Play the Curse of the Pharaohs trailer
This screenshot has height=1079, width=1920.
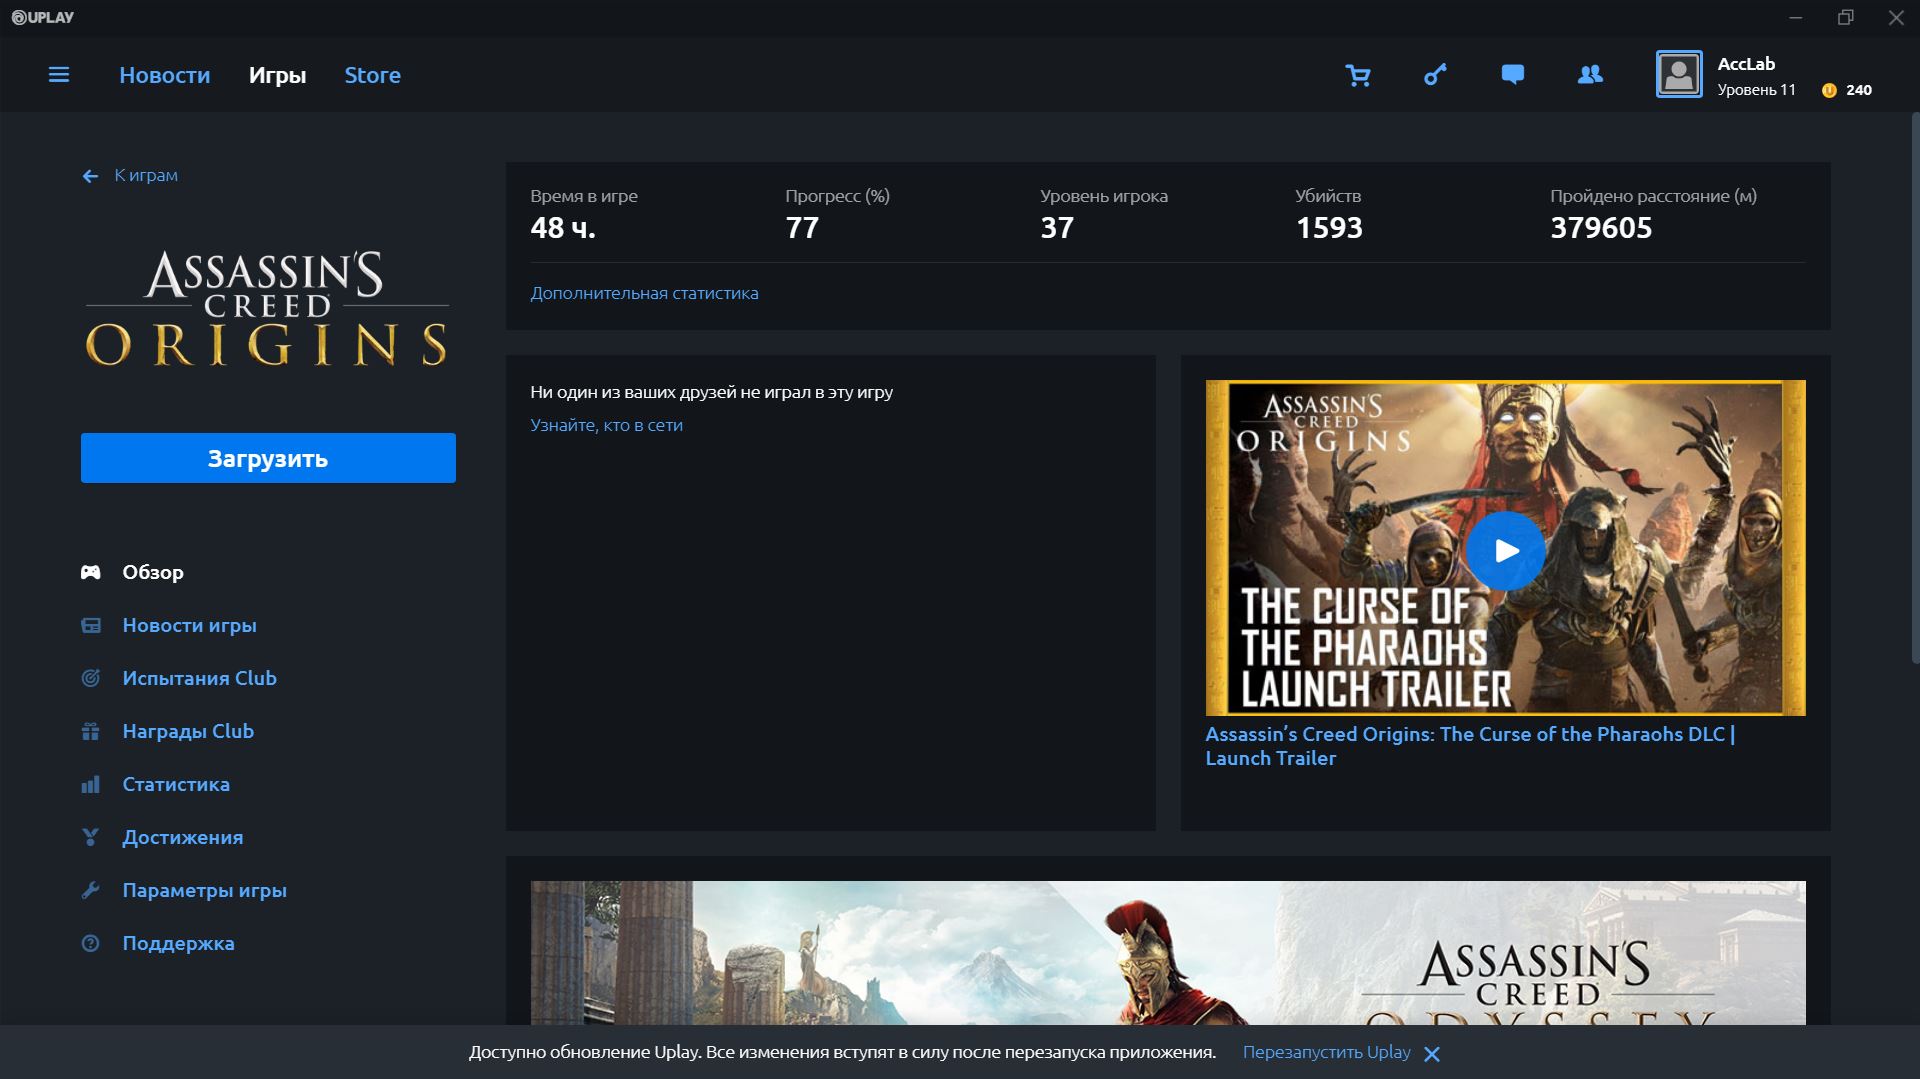coord(1506,551)
